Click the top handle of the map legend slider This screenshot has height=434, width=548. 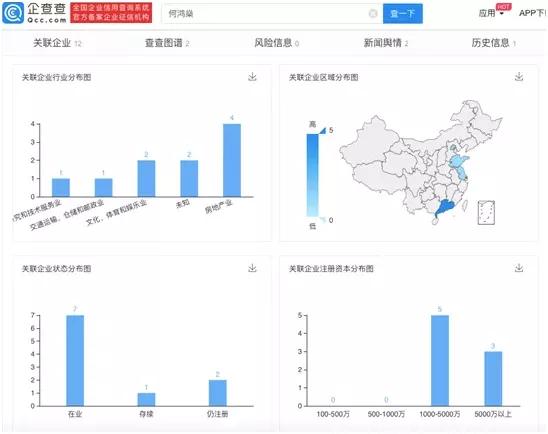323,131
